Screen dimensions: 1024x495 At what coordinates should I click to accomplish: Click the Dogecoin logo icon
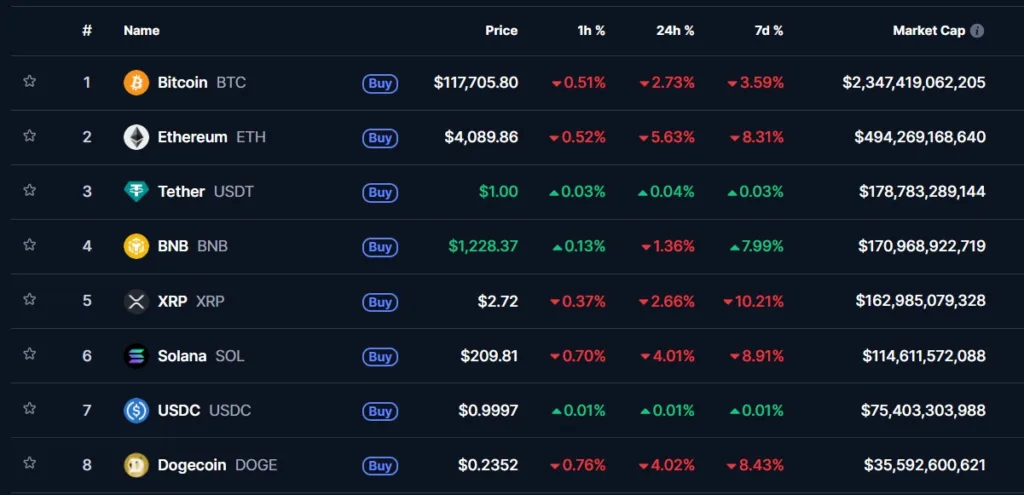136,465
